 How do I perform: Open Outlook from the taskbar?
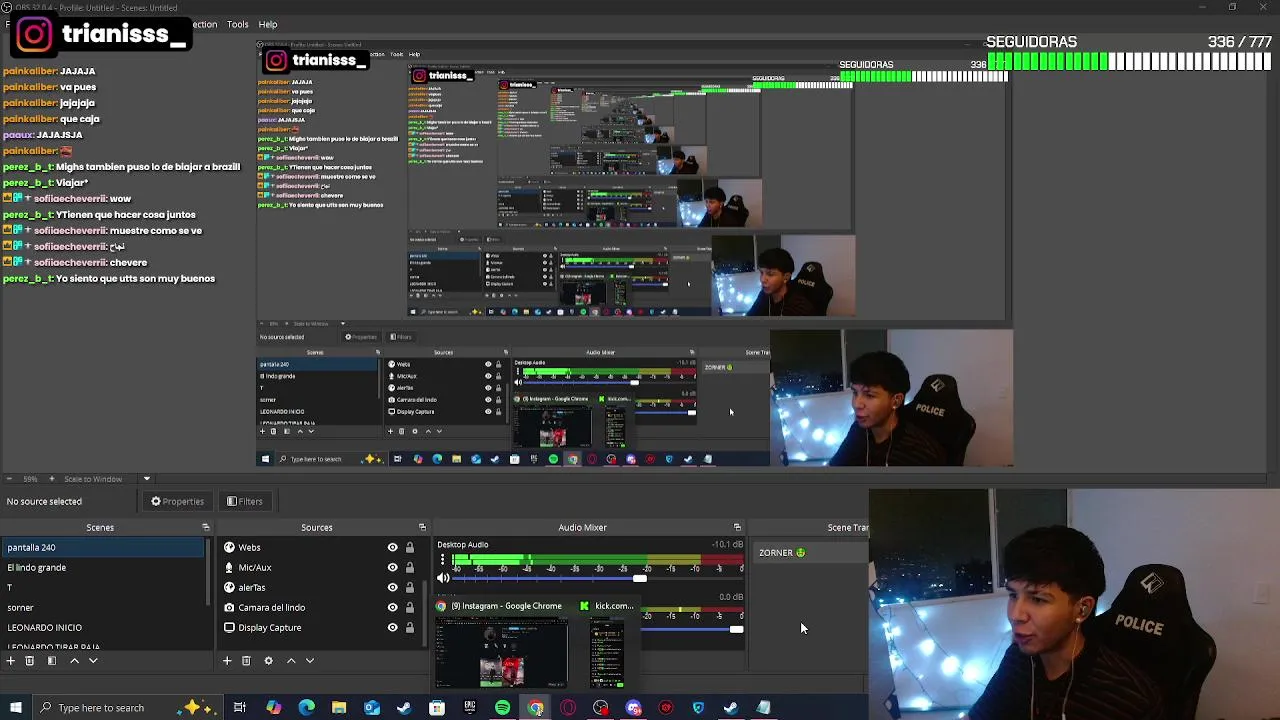pos(372,708)
